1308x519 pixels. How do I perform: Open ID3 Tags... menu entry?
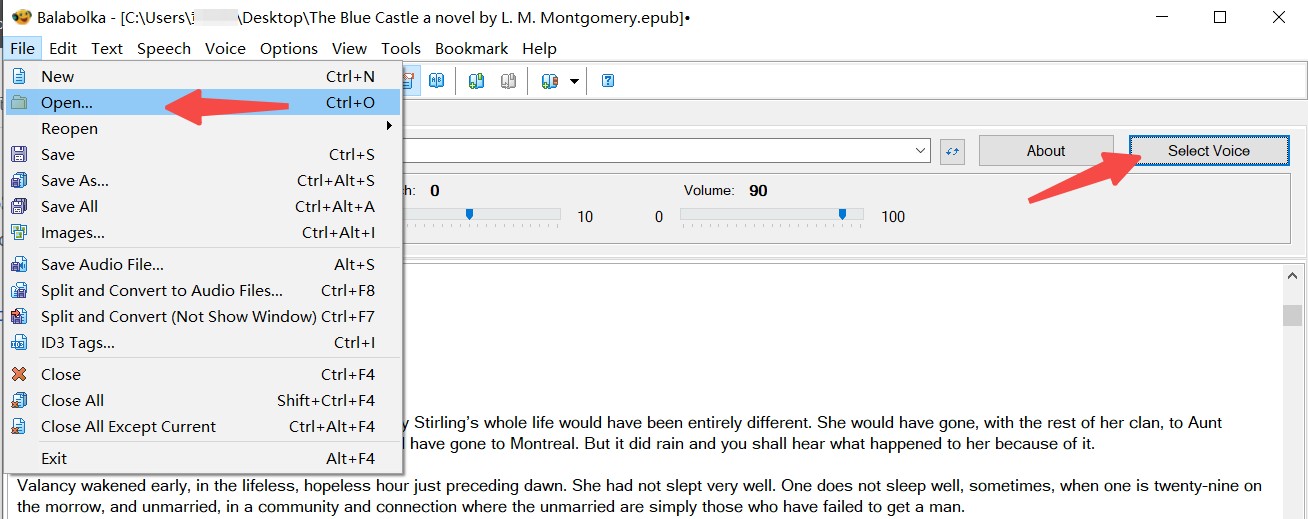coord(203,342)
